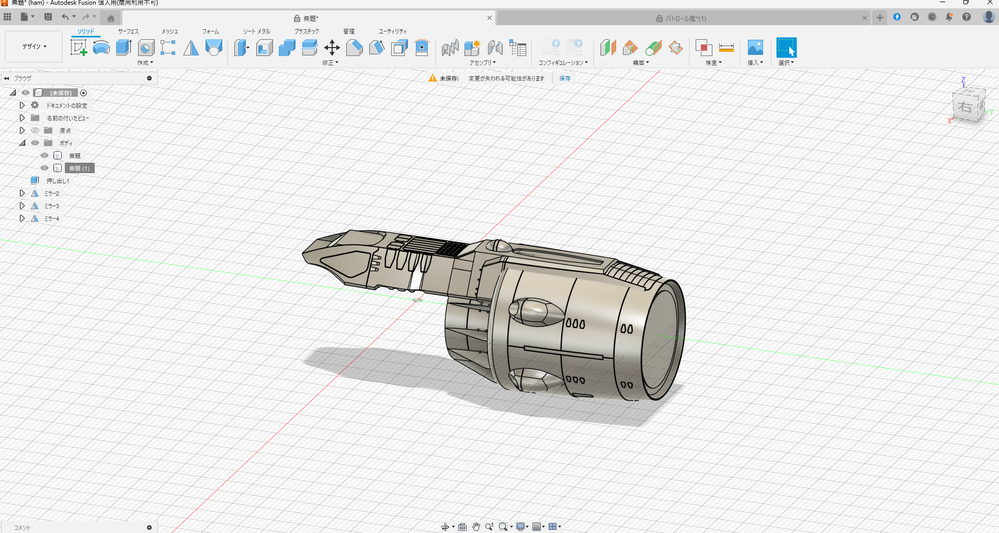This screenshot has width=999, height=533.
Task: Open the 検査 dropdown menu
Action: (x=713, y=63)
